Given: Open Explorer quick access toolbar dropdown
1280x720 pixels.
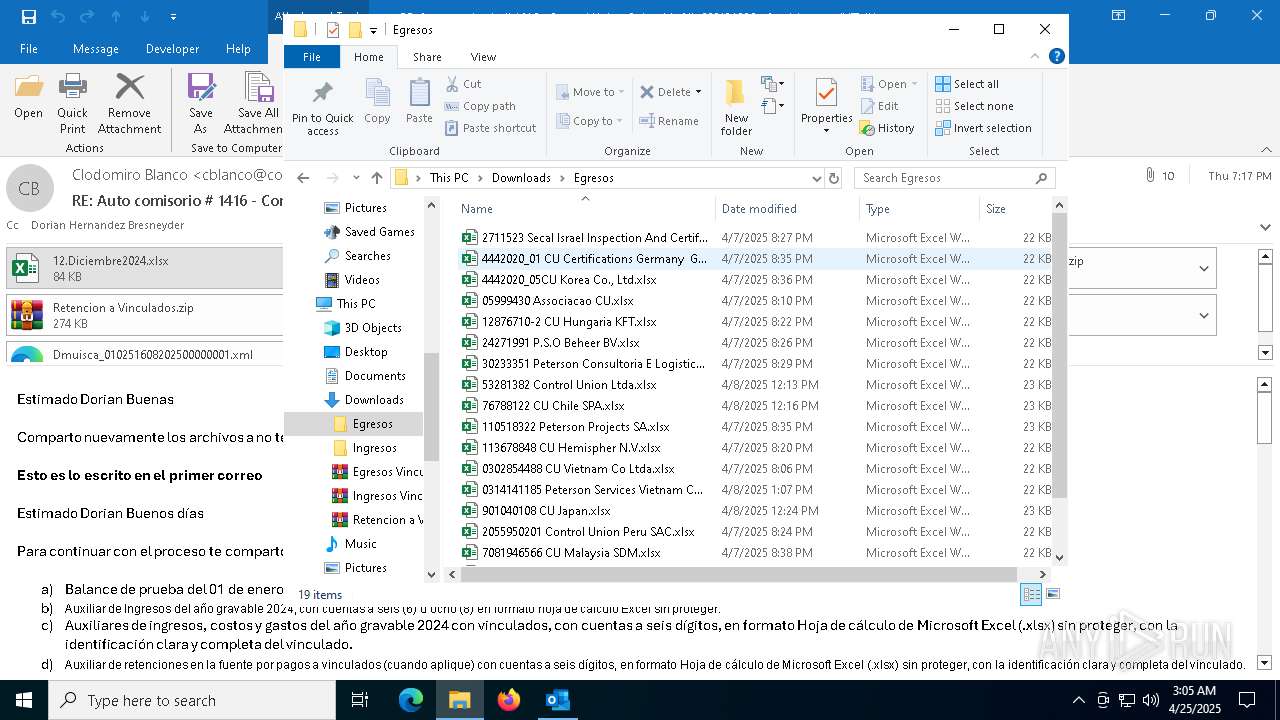Looking at the screenshot, I should pos(373,30).
